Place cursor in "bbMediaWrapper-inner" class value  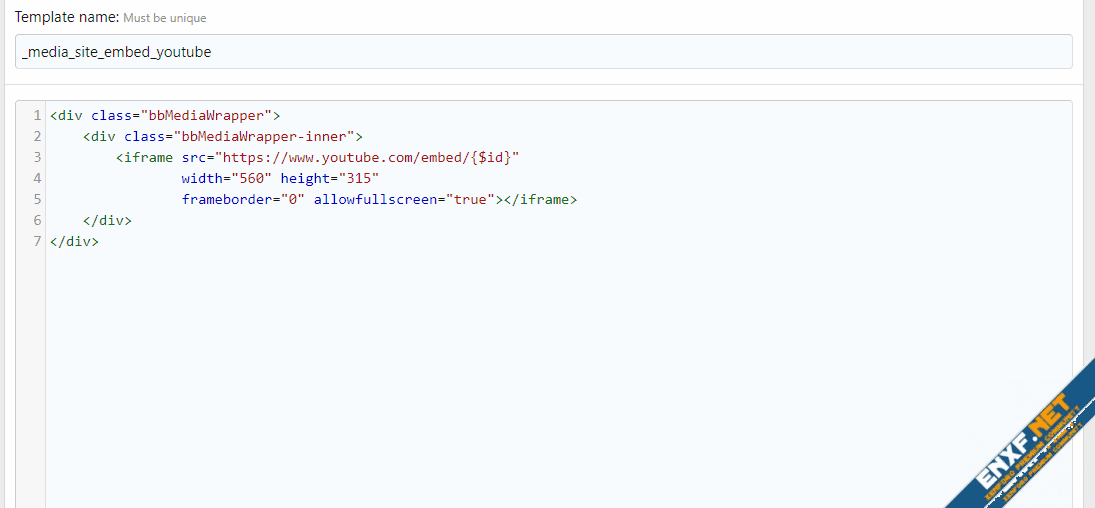pyautogui.click(x=263, y=136)
